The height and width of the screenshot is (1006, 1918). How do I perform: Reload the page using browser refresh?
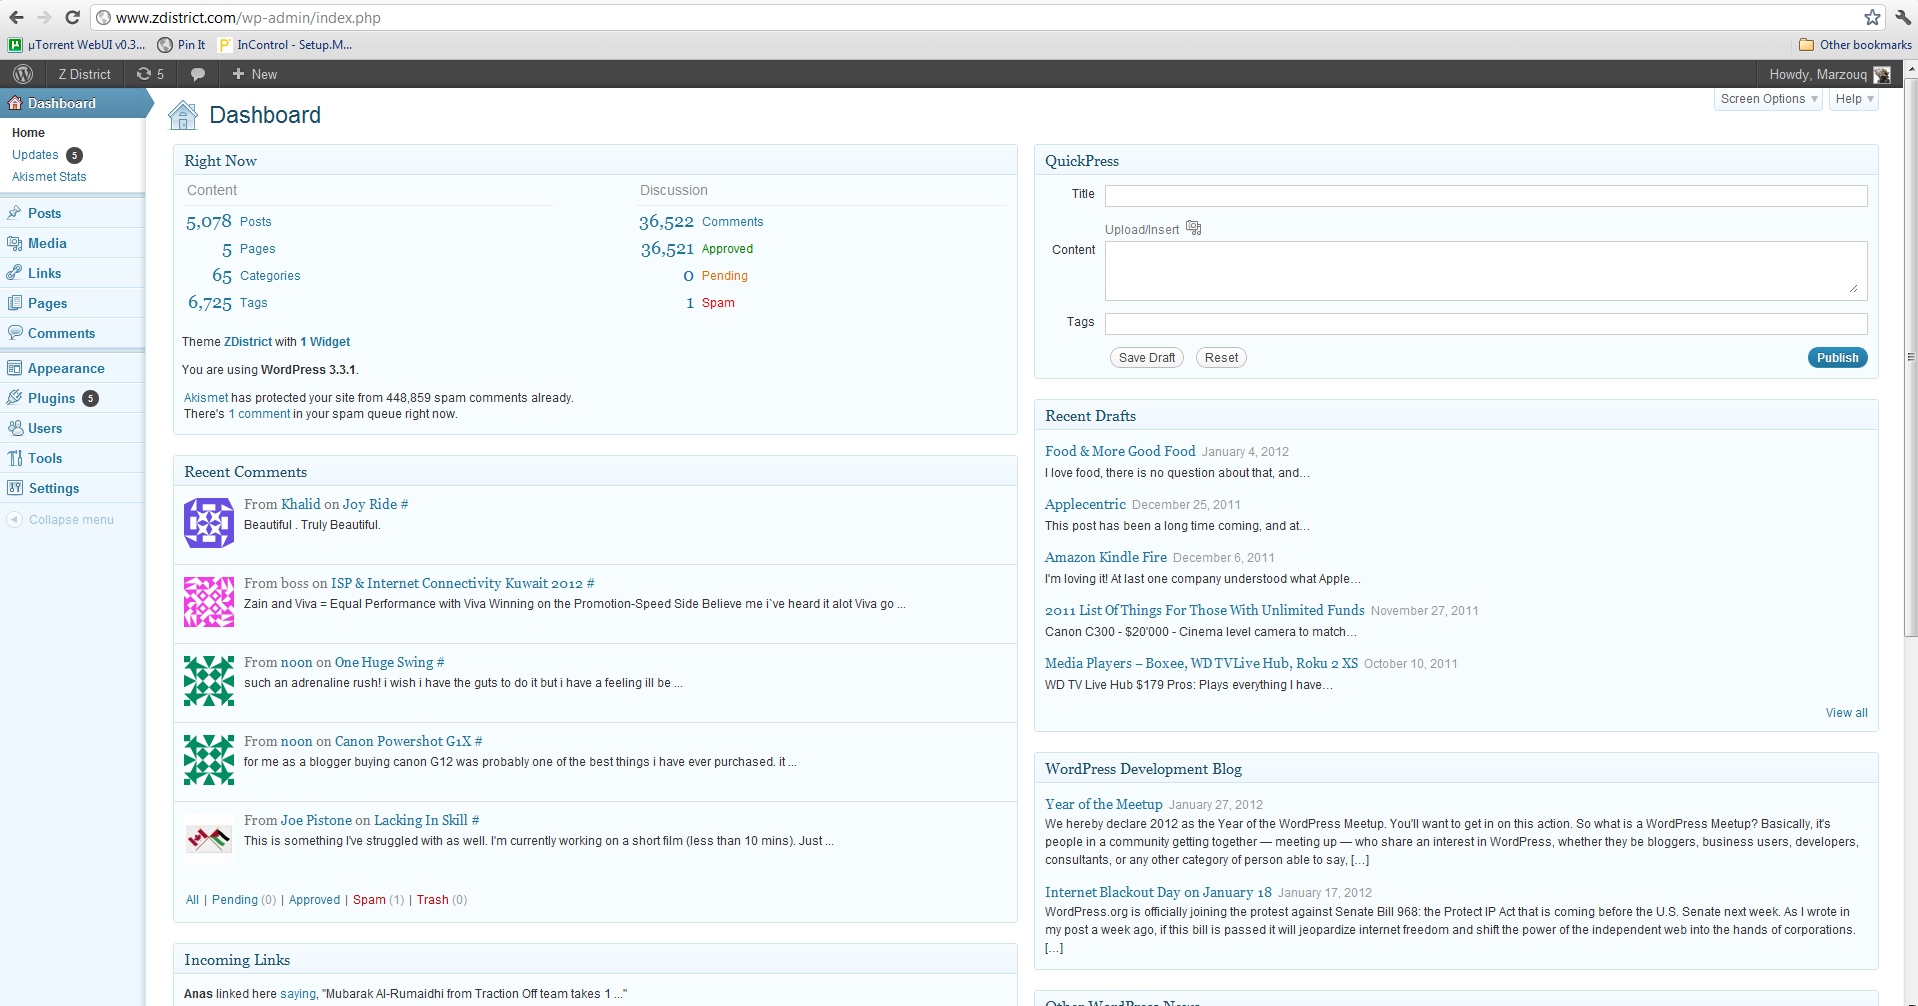click(x=72, y=17)
